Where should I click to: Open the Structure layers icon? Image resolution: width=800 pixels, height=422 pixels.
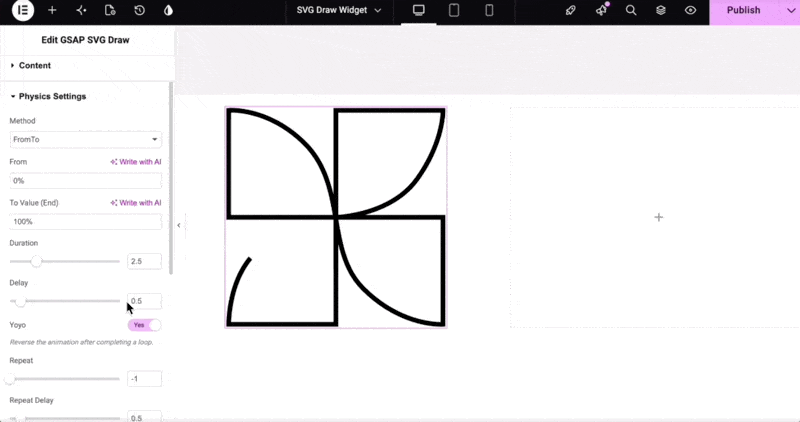click(x=661, y=10)
